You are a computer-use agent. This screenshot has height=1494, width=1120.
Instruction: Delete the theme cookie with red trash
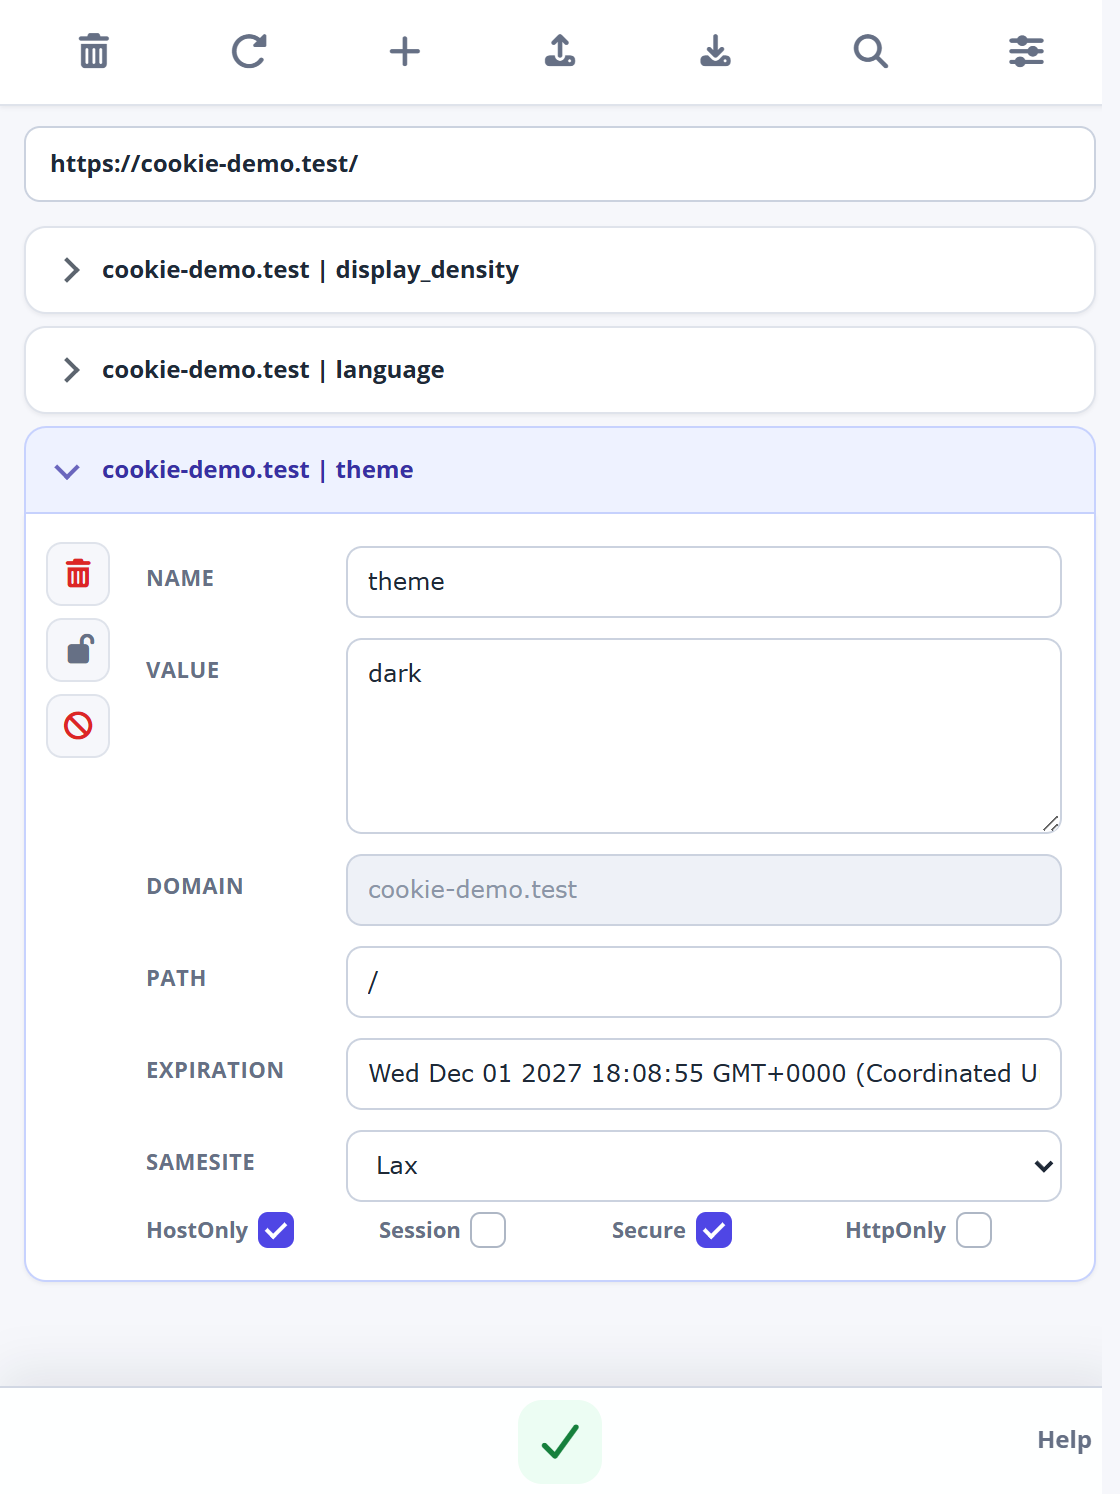[78, 574]
